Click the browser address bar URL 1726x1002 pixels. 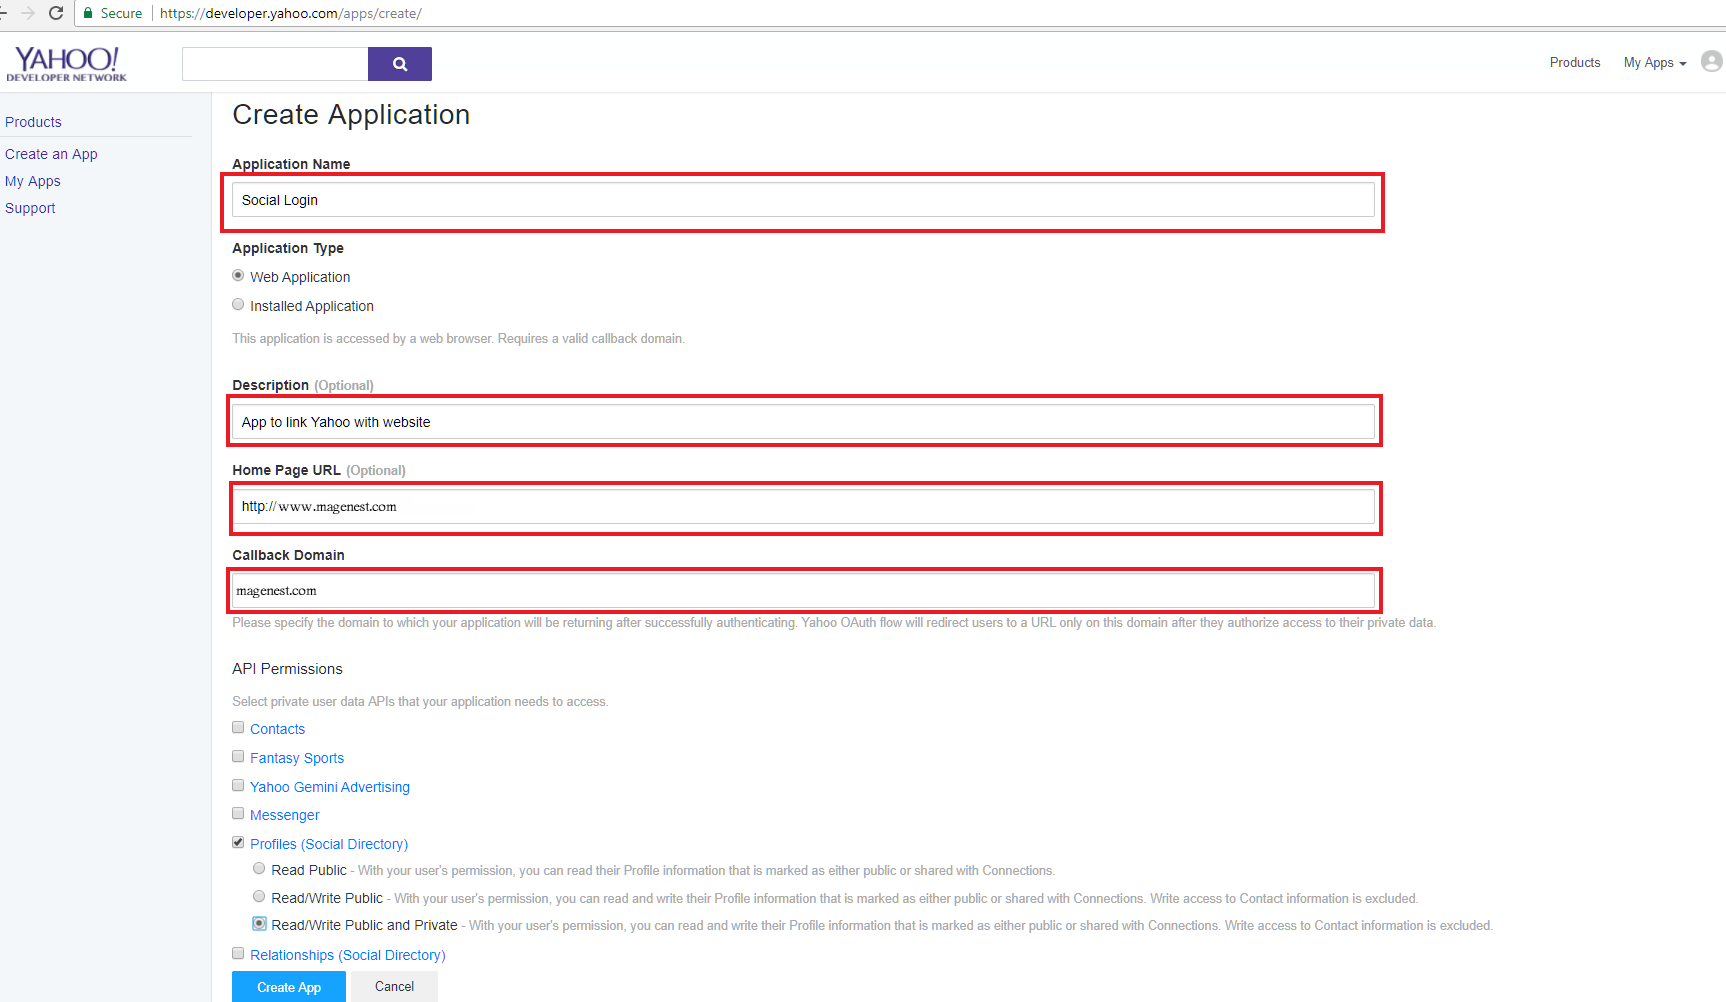(x=291, y=13)
